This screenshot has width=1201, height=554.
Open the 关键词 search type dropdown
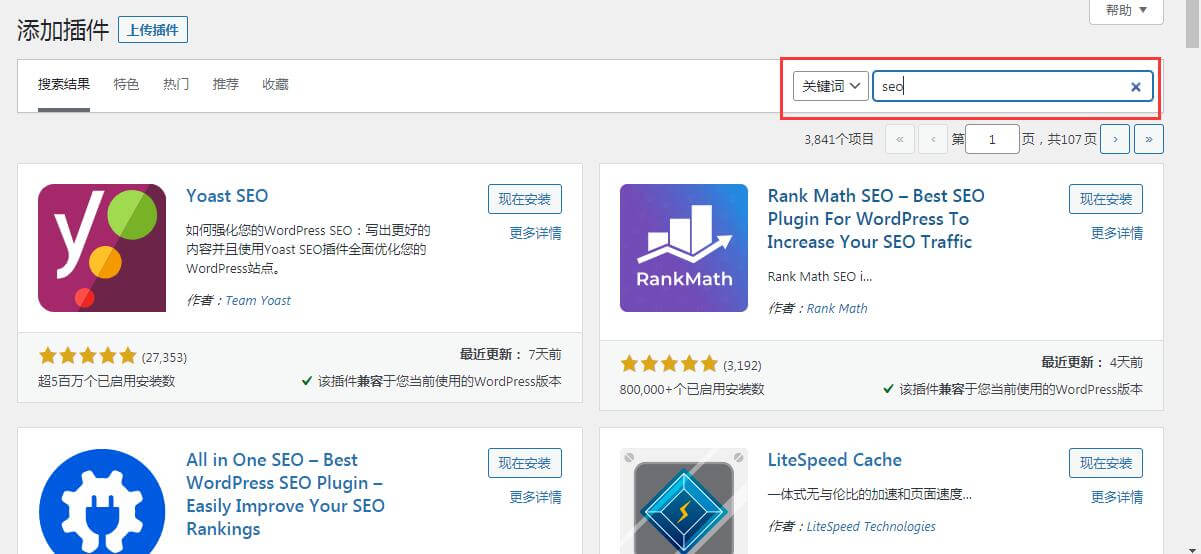[831, 86]
